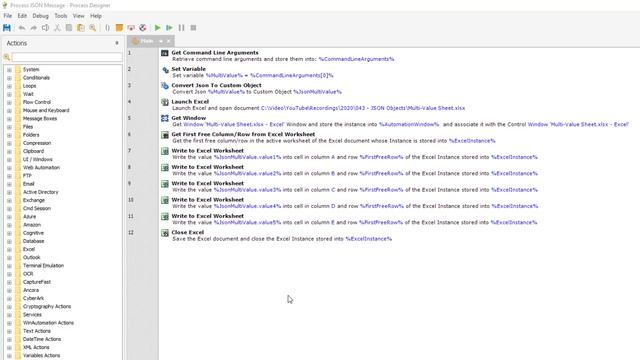
Task: Click the Multi-Value Sheet.xlsx file path link
Action: 362,108
